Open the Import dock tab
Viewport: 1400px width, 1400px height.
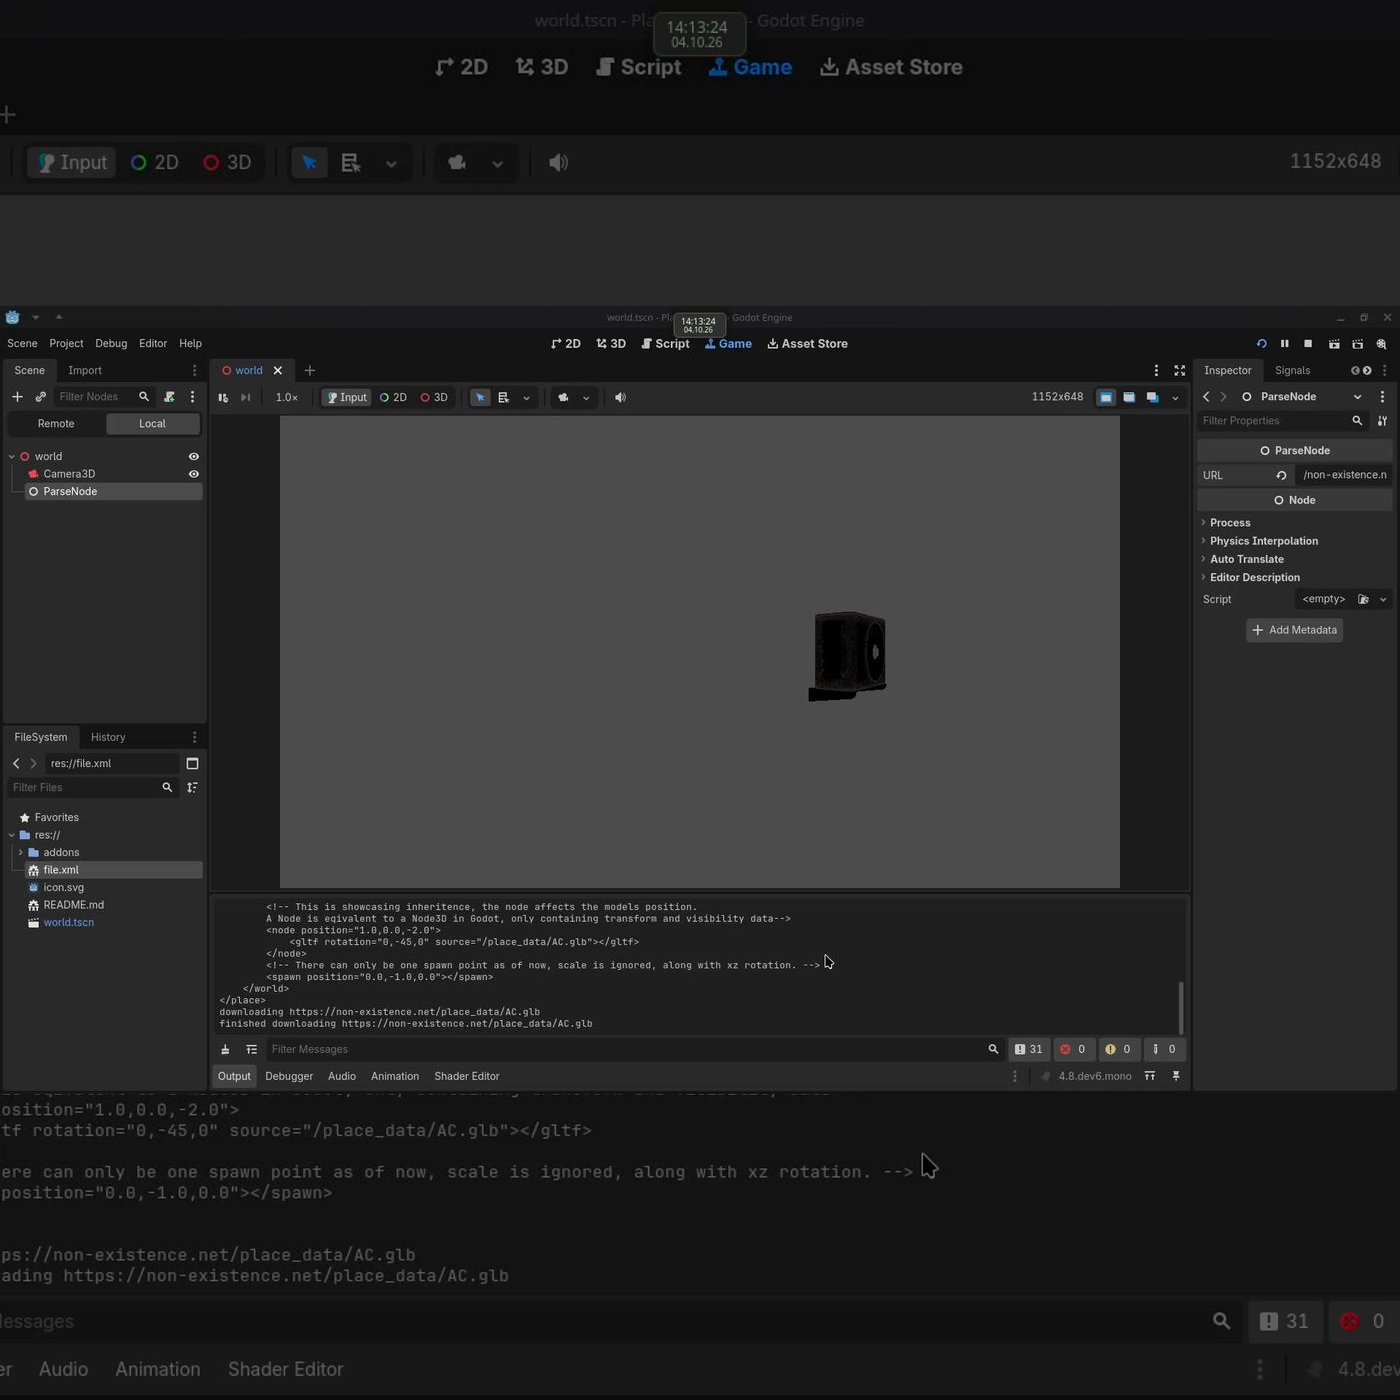(x=85, y=371)
